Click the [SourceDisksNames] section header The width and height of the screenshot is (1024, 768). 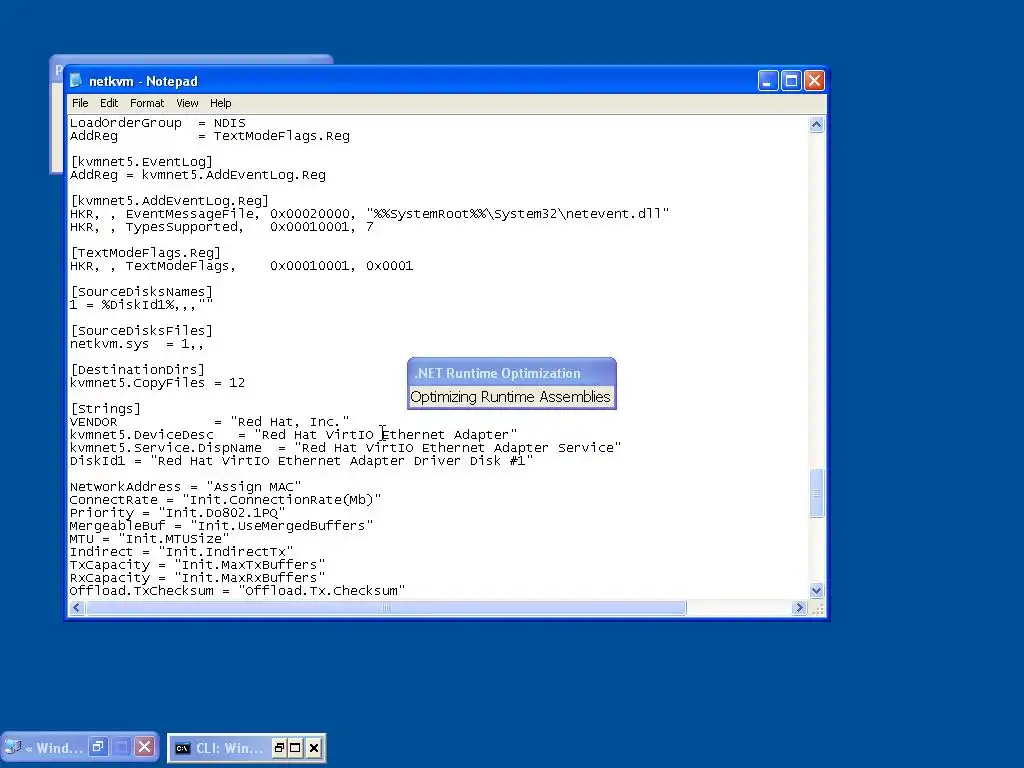click(141, 292)
